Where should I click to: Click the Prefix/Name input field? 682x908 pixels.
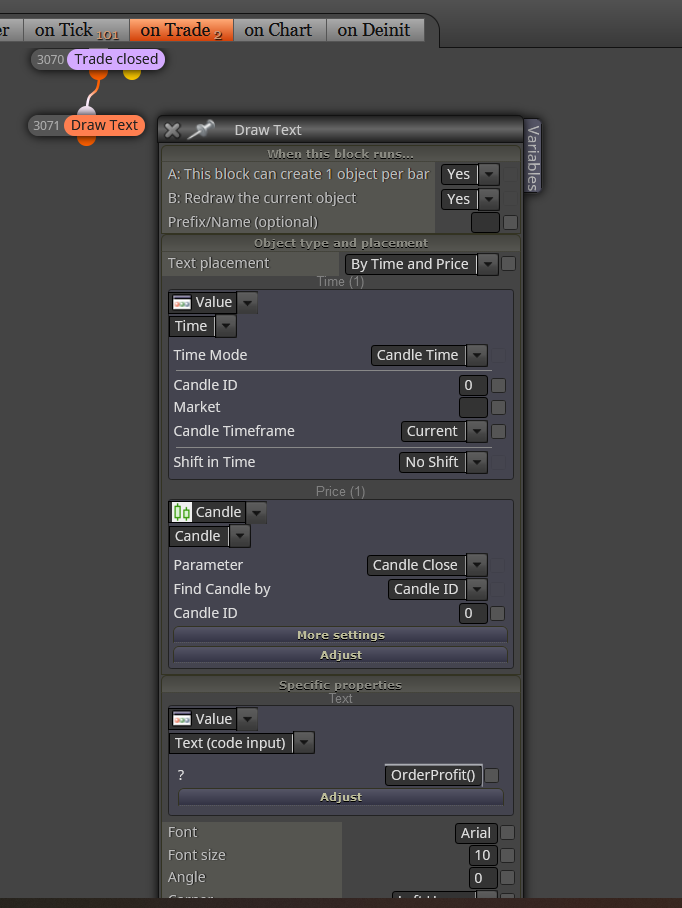[x=485, y=222]
